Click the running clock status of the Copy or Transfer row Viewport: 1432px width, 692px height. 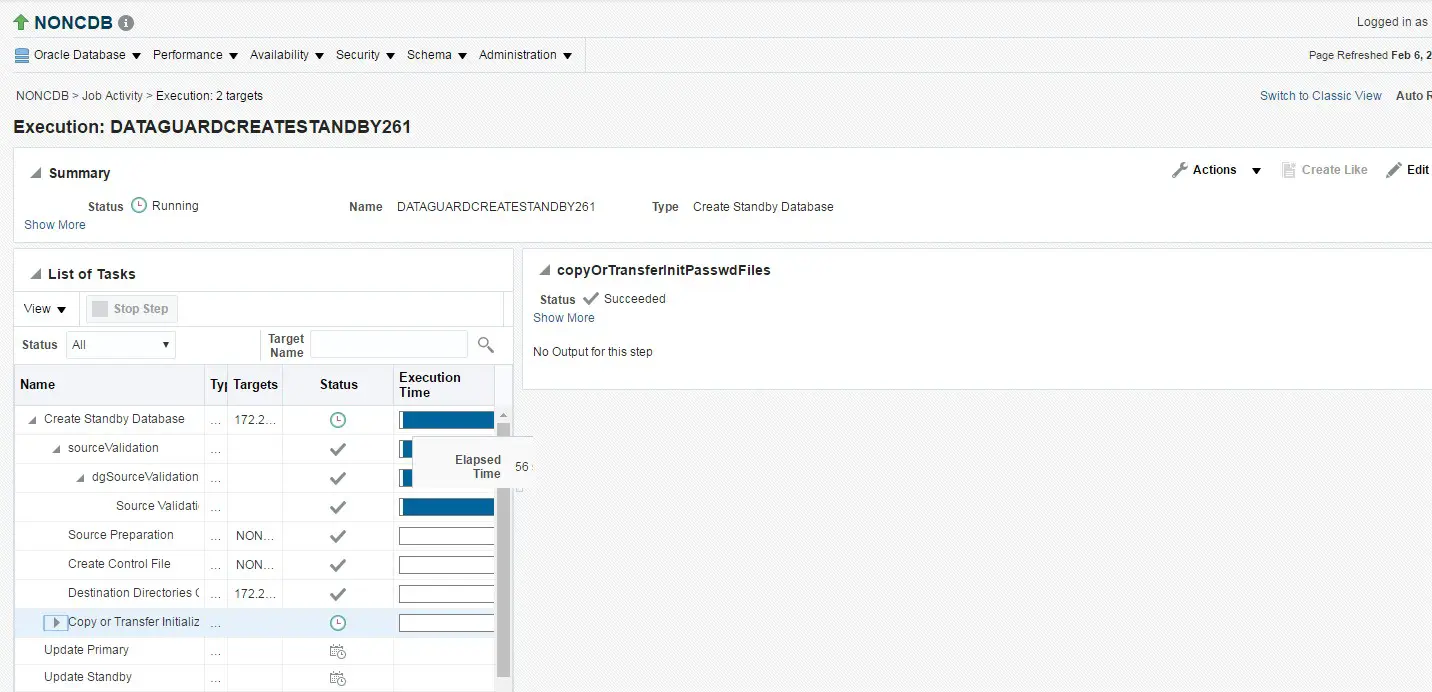point(338,623)
